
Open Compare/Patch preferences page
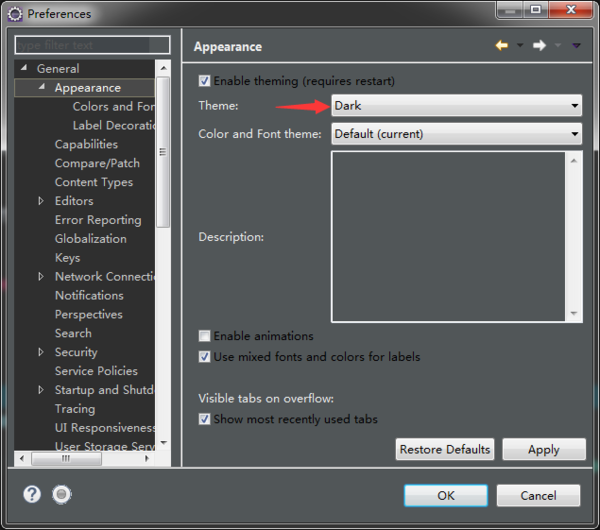(x=97, y=163)
